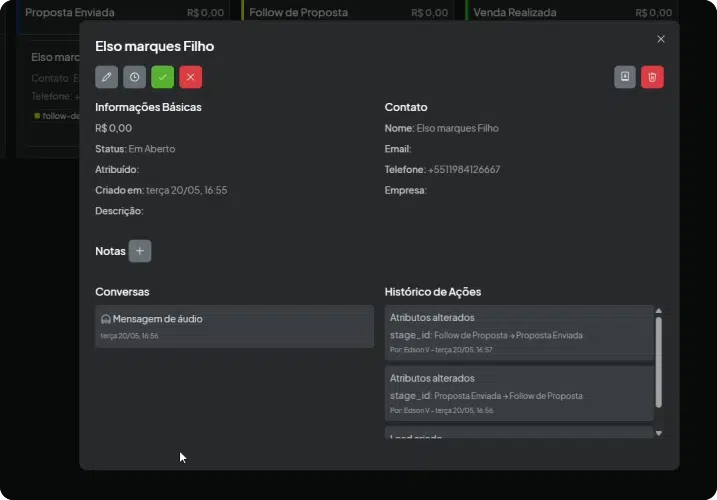This screenshot has width=717, height=500.
Task: Click the clock schedule icon button
Action: 134,77
